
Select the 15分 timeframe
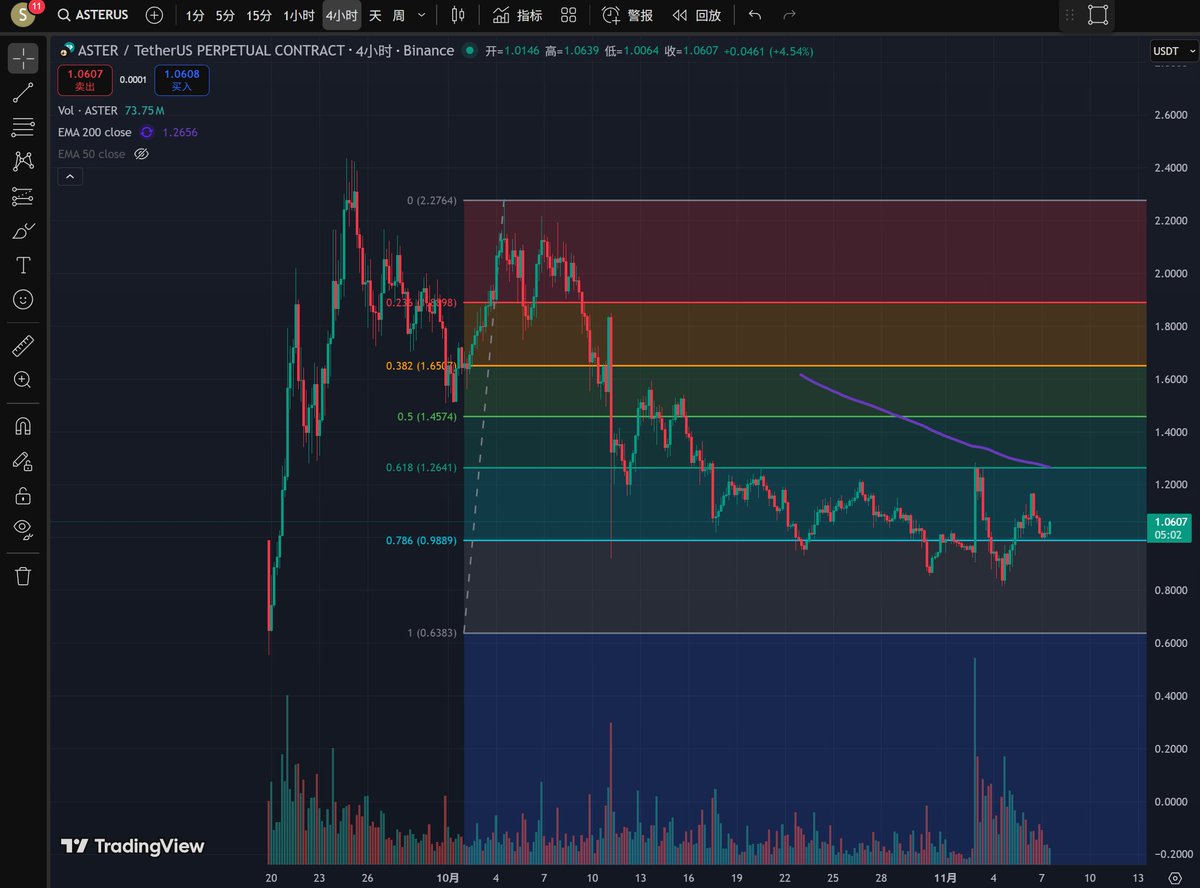click(x=259, y=15)
